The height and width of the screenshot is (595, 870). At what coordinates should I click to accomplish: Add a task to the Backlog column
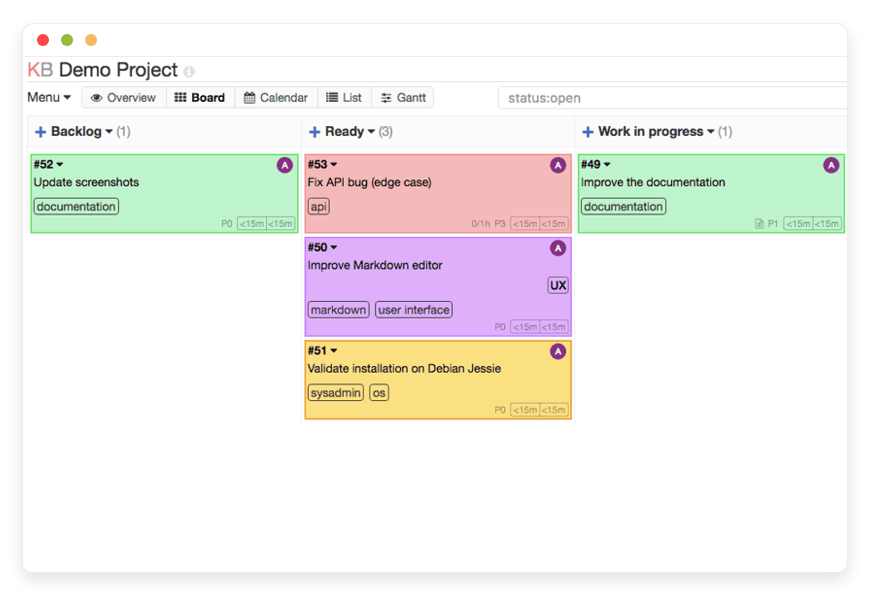(40, 132)
